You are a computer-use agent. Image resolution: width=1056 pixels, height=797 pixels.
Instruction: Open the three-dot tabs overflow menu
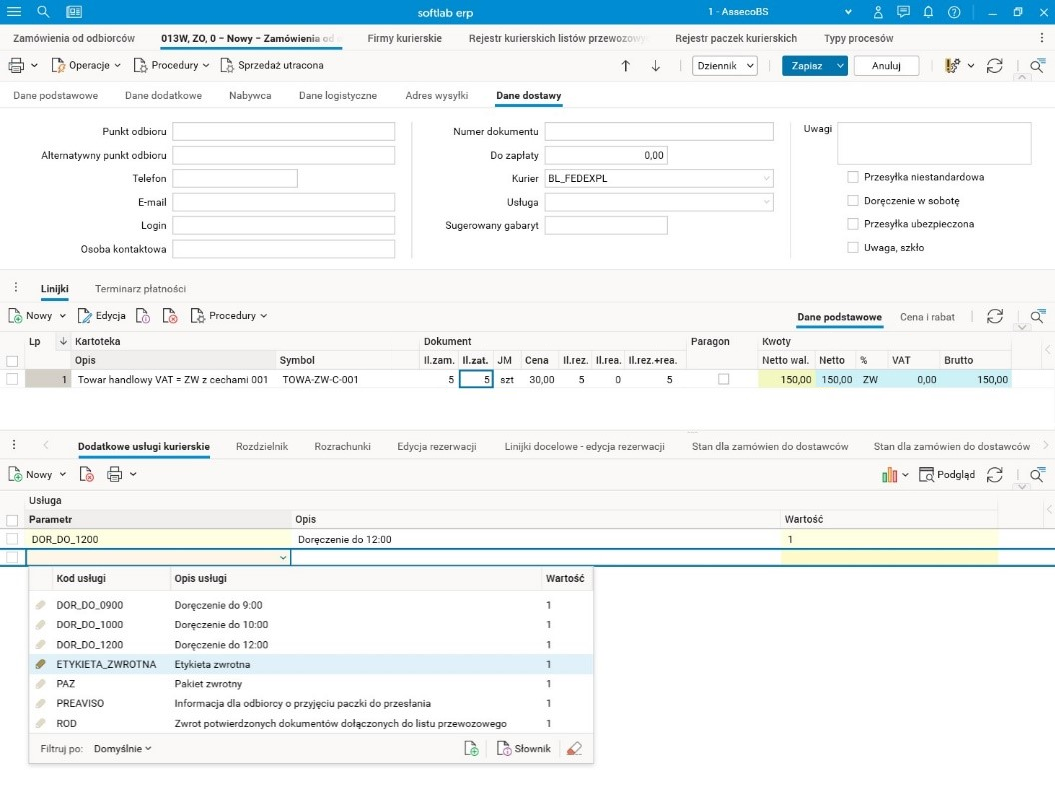(x=1043, y=38)
